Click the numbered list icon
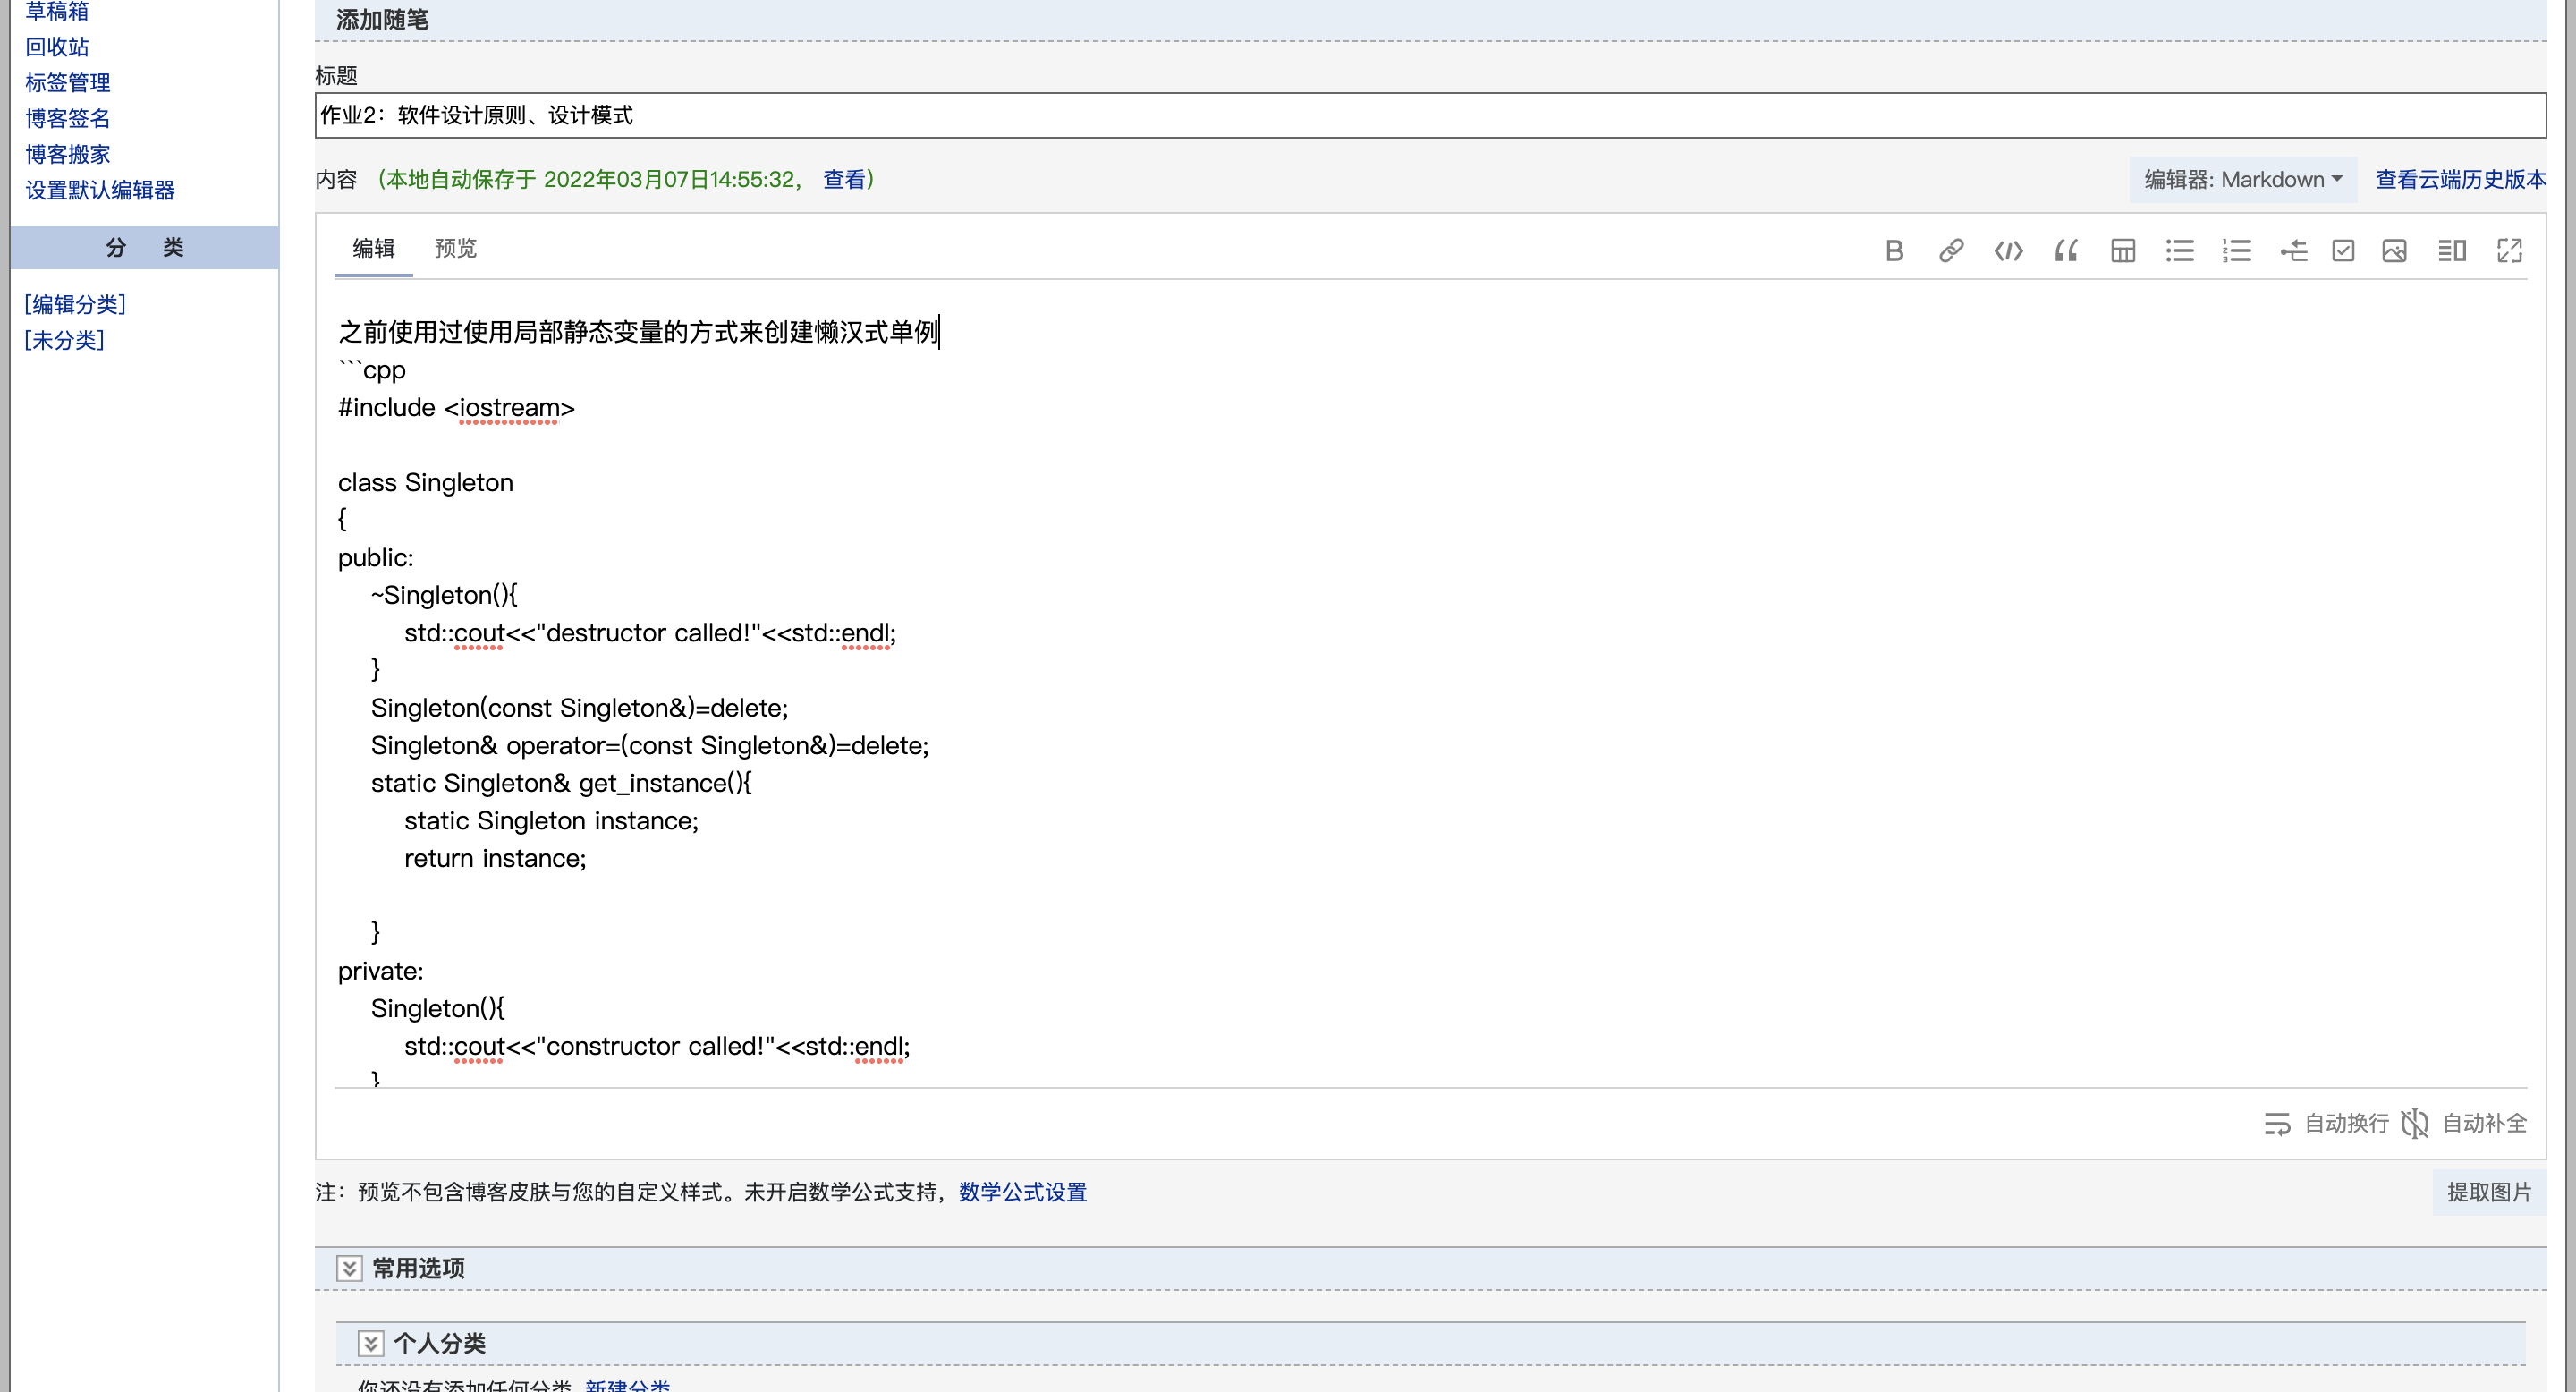This screenshot has height=1392, width=2576. pyautogui.click(x=2236, y=250)
